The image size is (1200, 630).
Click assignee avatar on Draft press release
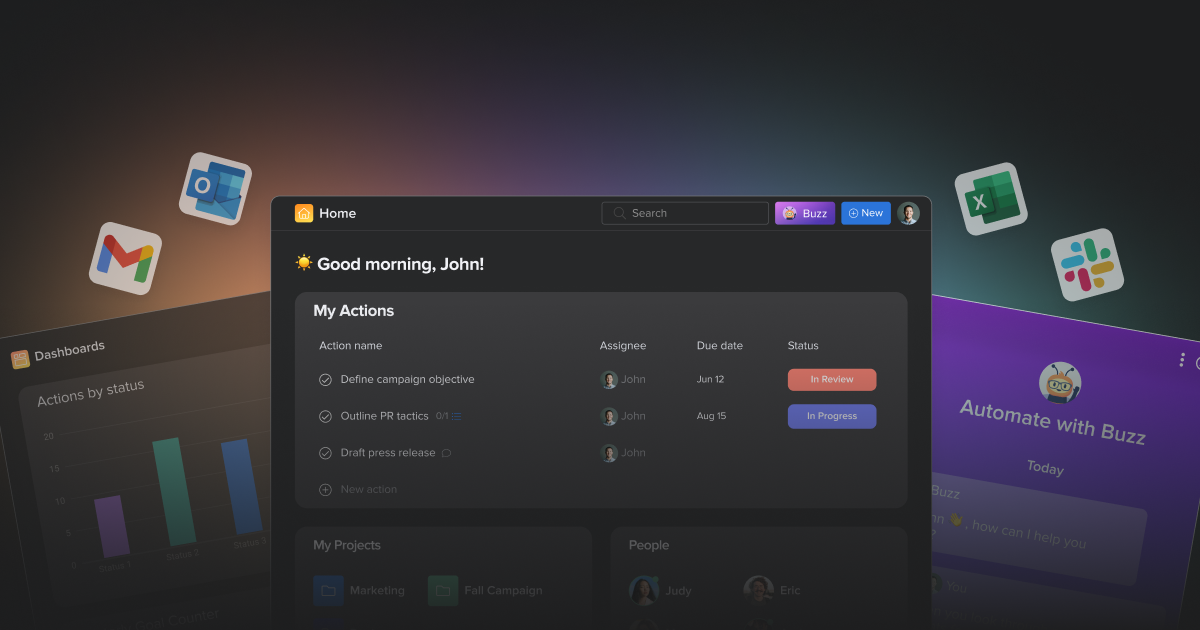[x=609, y=453]
